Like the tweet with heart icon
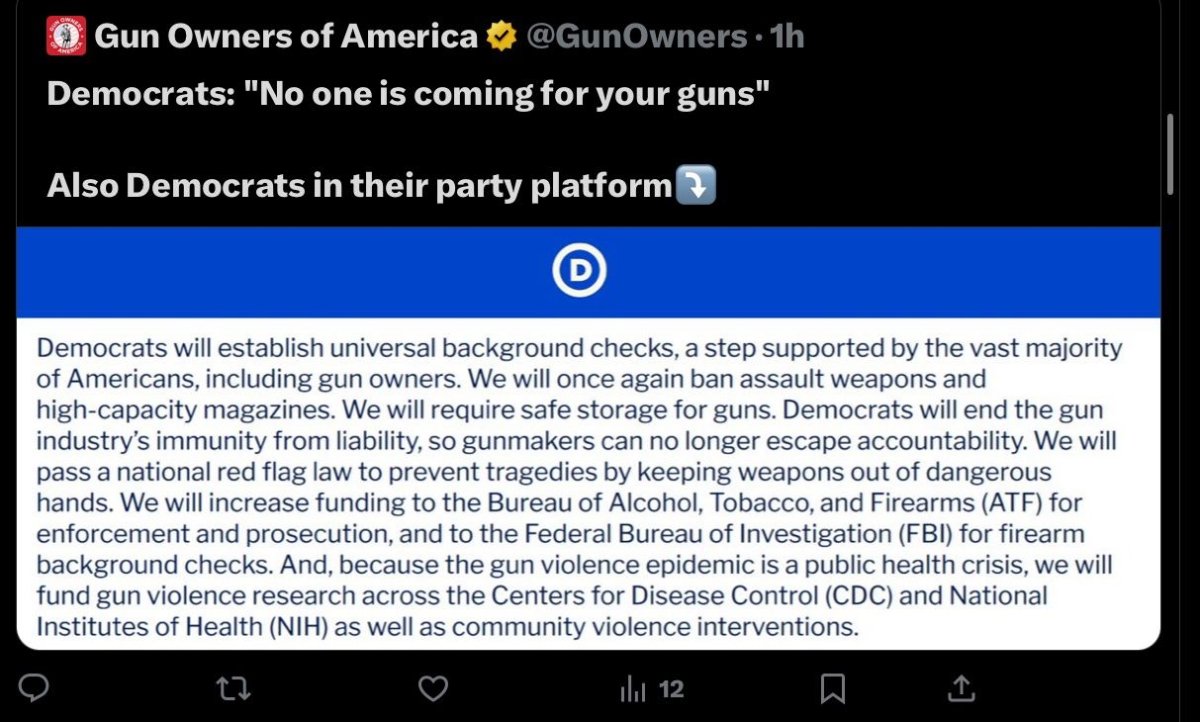This screenshot has width=1200, height=722. (432, 688)
